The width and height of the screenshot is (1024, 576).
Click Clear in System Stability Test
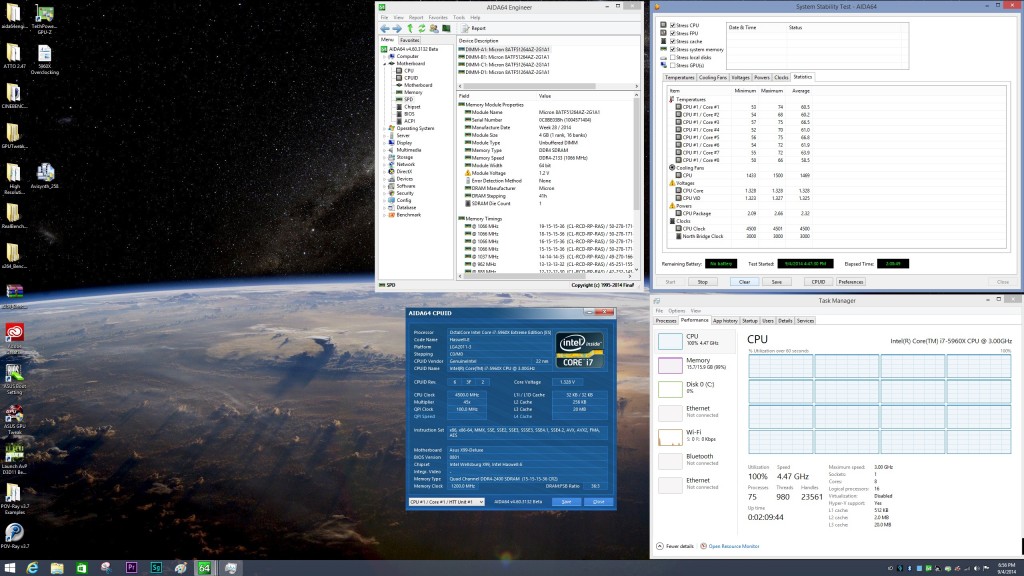pos(744,281)
